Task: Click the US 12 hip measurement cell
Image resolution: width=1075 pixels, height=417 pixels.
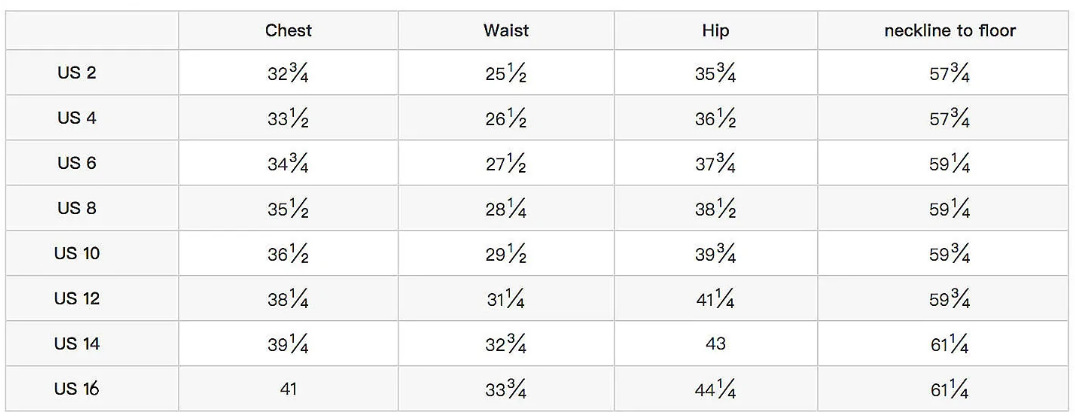Action: 716,298
